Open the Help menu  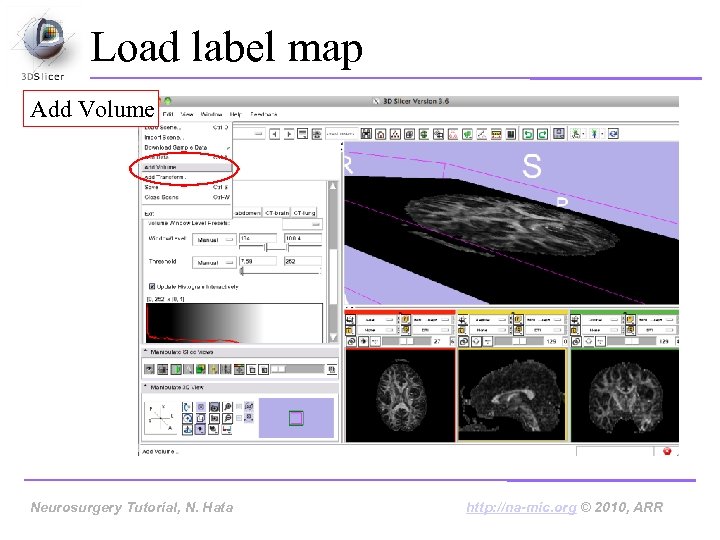click(x=236, y=114)
